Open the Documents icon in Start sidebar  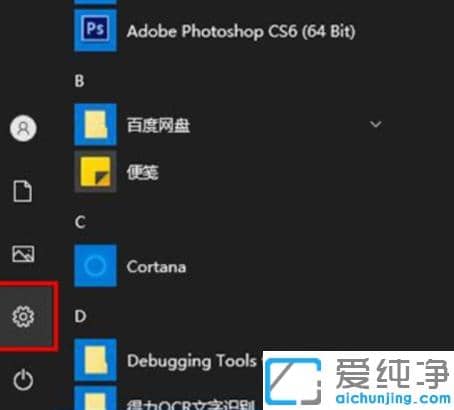coord(23,191)
